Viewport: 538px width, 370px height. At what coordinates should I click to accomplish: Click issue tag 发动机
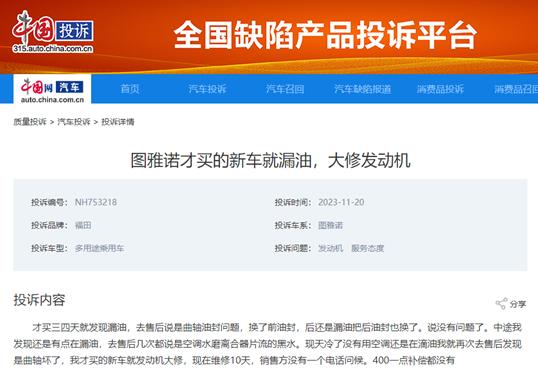(330, 248)
